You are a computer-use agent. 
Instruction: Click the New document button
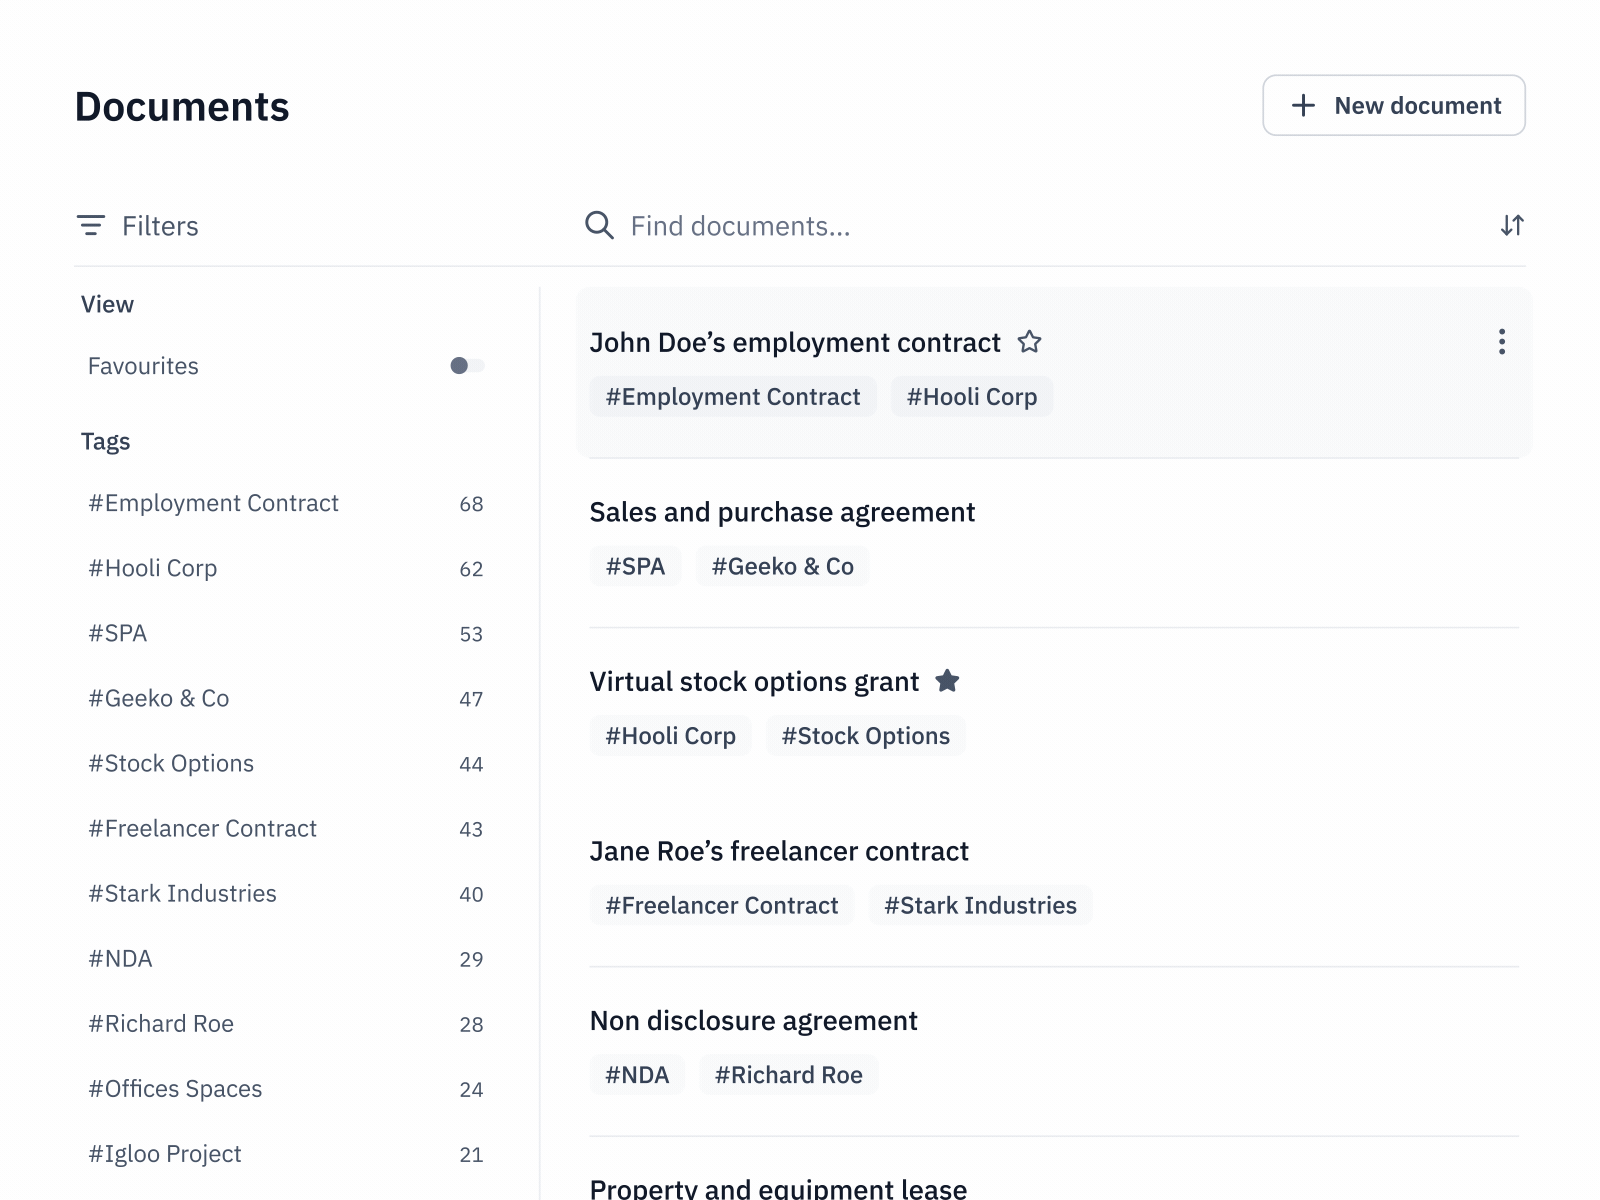[x=1393, y=105]
